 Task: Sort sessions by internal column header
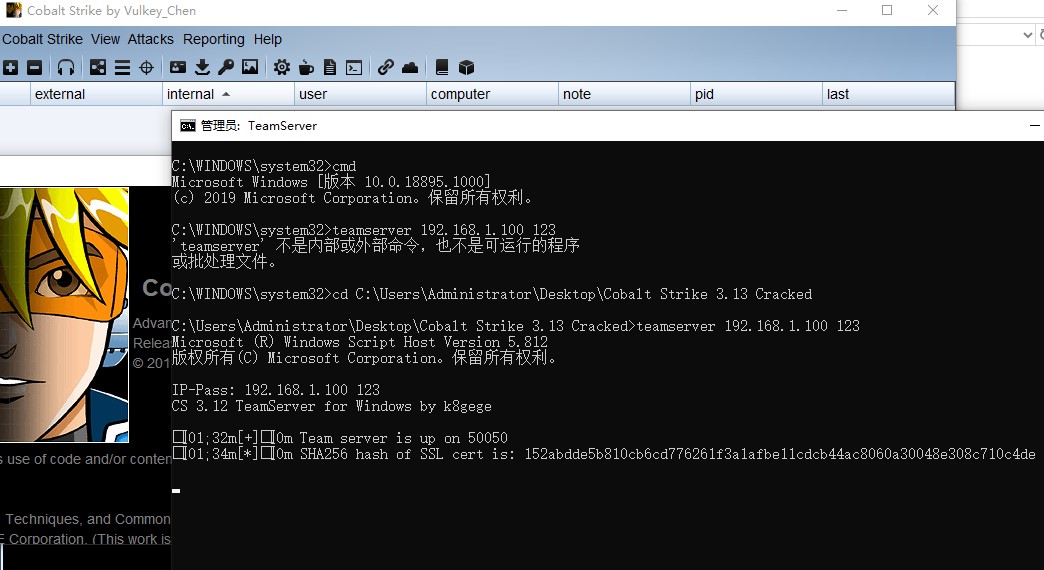point(228,94)
